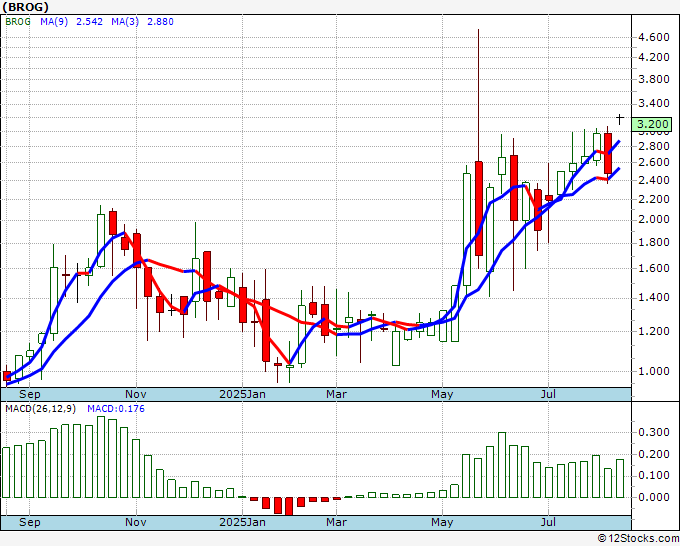Image resolution: width=680 pixels, height=546 pixels.
Task: Click the last green MACD histogram bar
Action: coord(620,478)
